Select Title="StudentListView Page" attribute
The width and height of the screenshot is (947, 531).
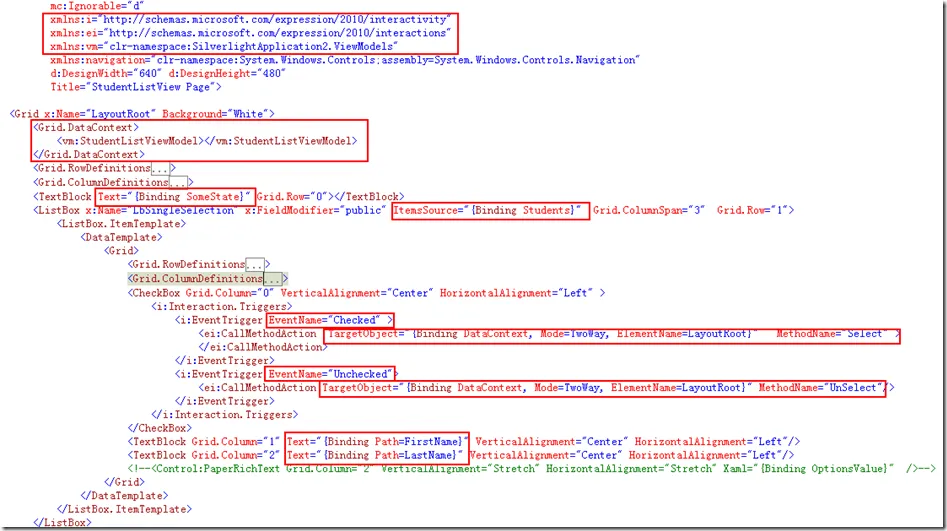tap(132, 87)
